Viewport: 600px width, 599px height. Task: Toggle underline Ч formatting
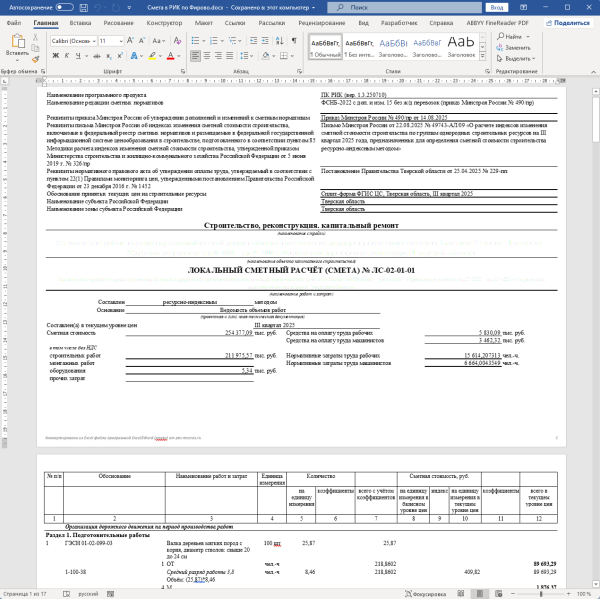(78, 56)
